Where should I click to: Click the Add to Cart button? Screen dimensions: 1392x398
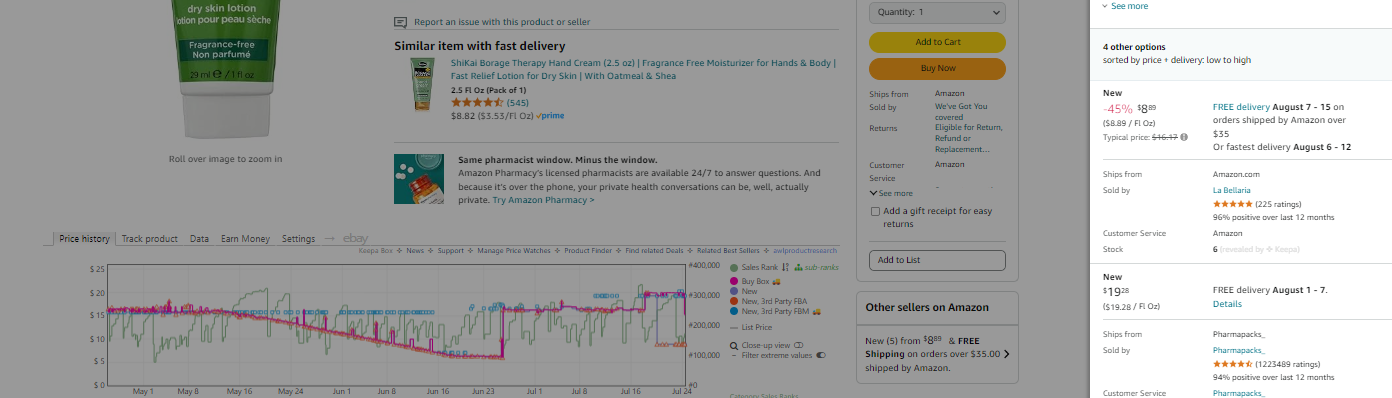coord(937,42)
